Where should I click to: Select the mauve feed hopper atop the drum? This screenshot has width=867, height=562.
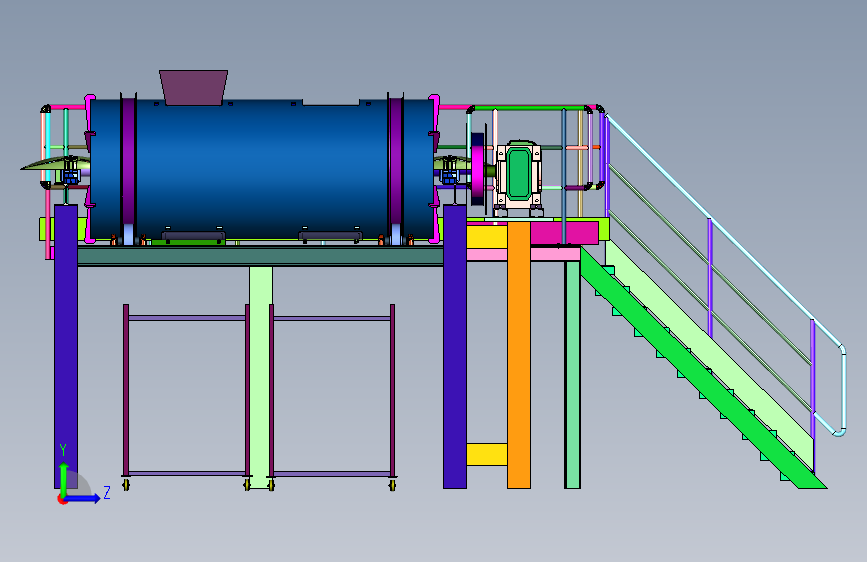[x=194, y=87]
